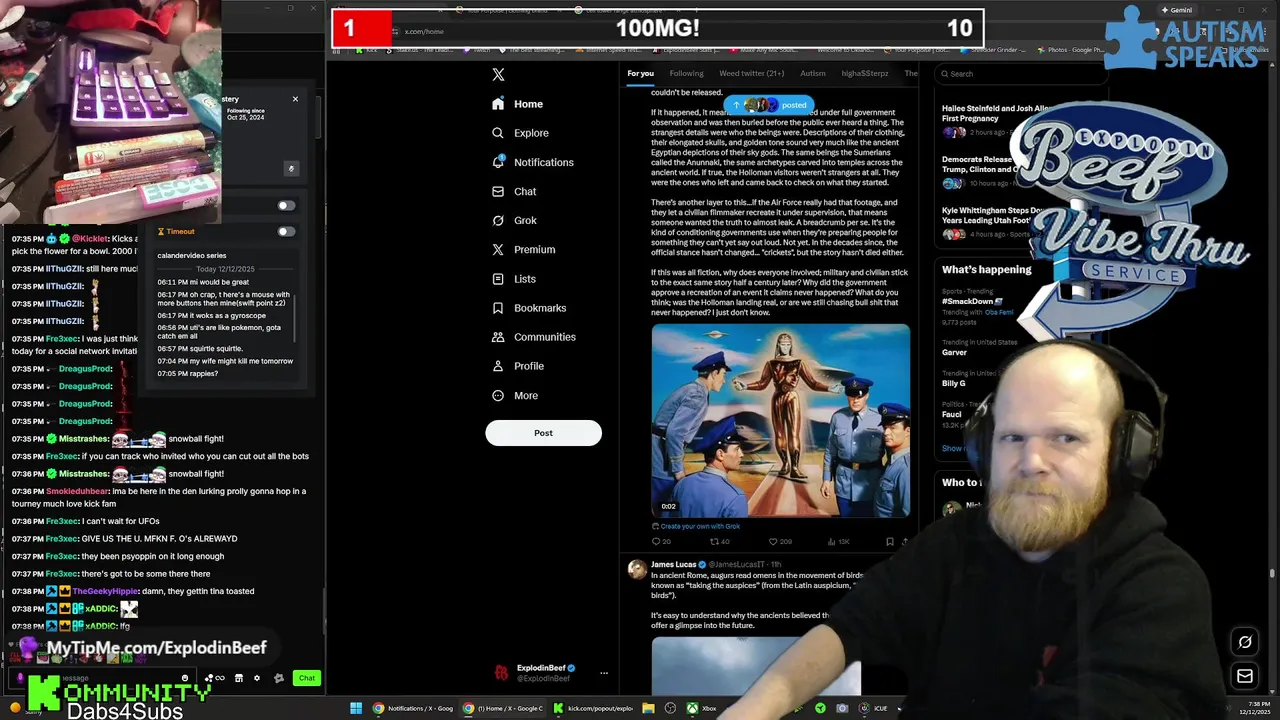Open the Xbox app from taskbar
Screen dimensions: 1280x720
[700, 708]
